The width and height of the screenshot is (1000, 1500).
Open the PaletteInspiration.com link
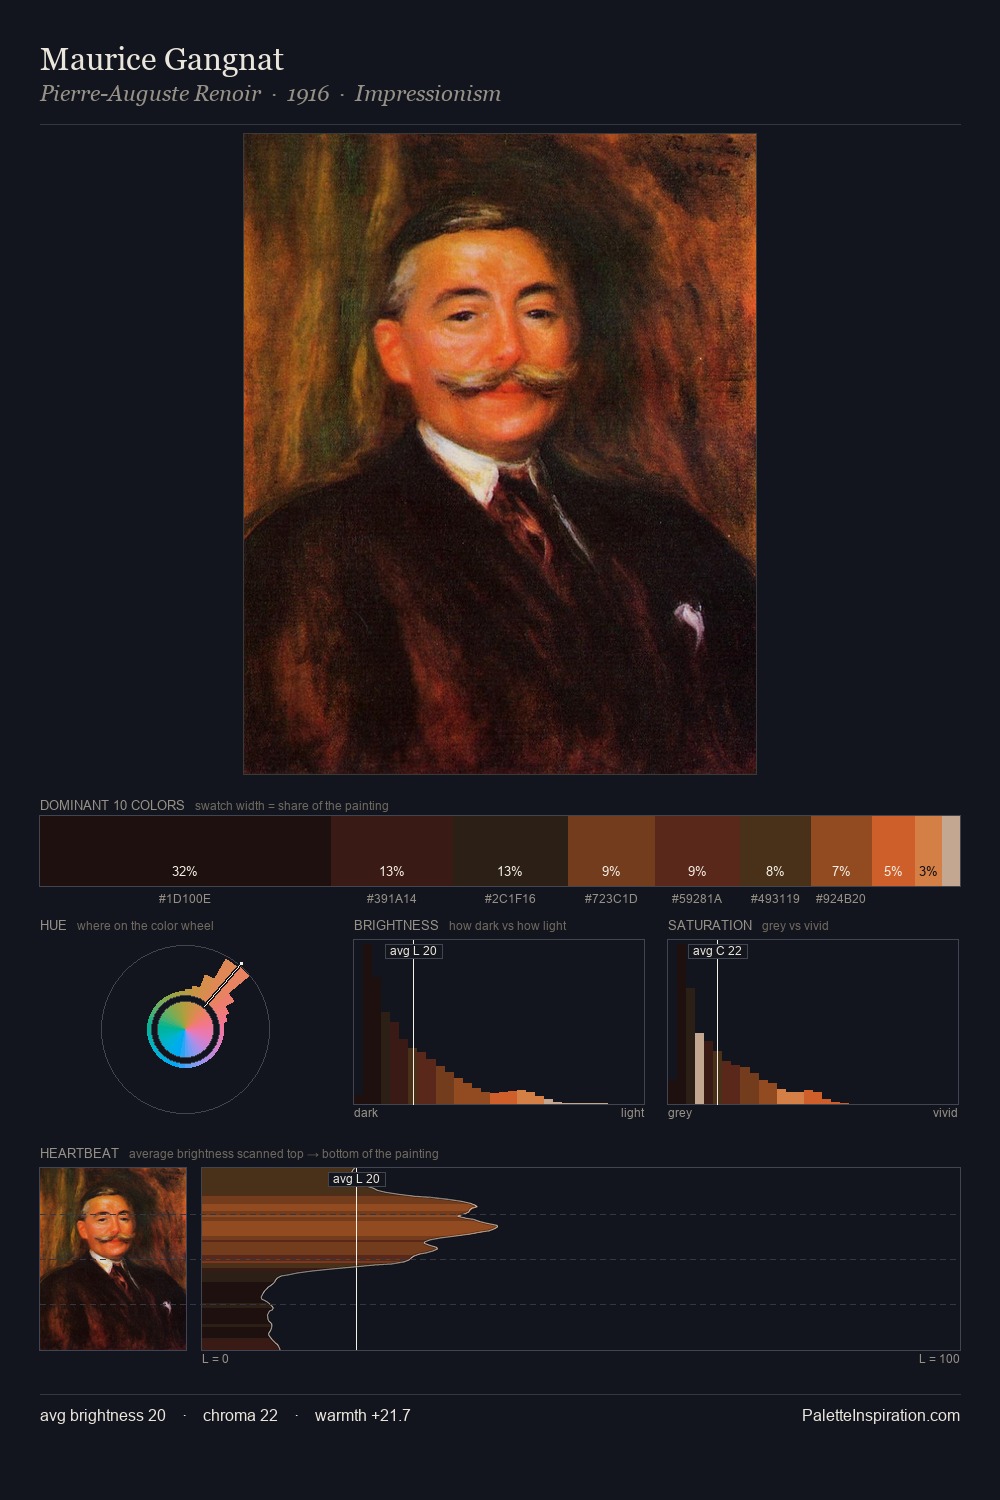coord(881,1415)
